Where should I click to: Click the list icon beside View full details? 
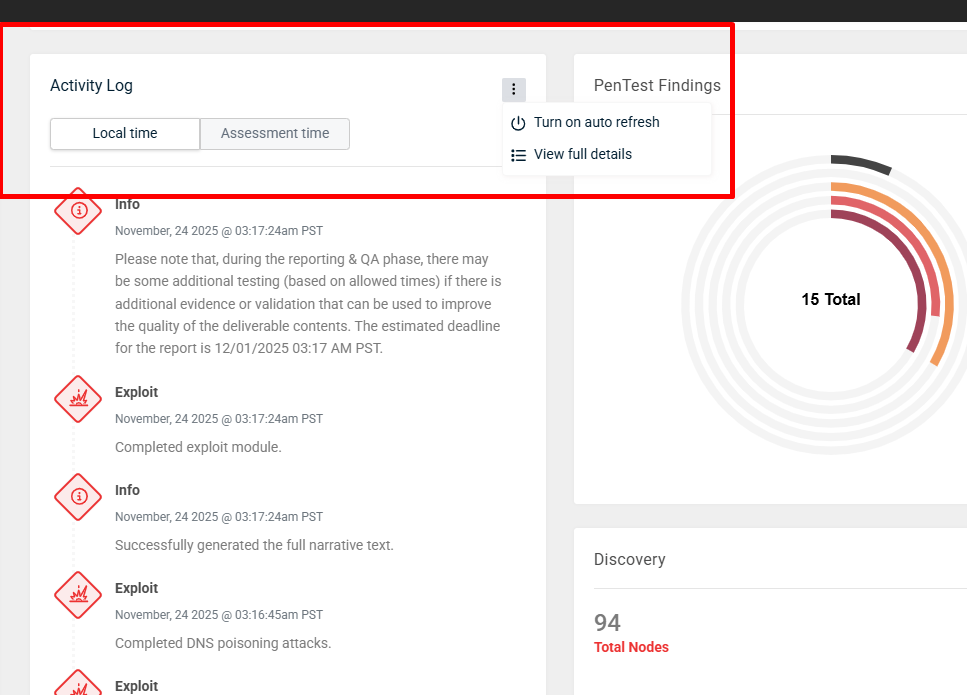518,155
